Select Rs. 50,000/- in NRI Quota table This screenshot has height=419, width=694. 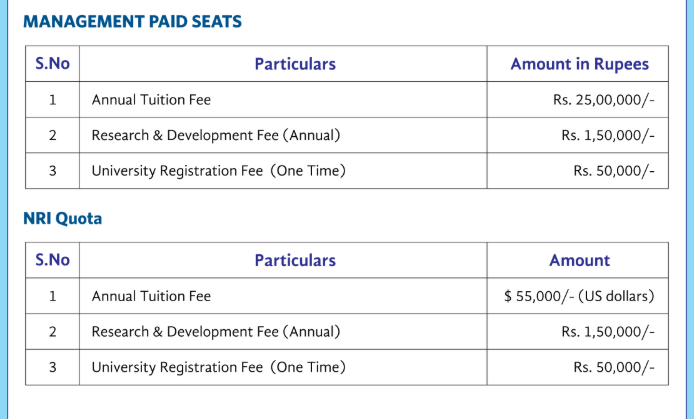pyautogui.click(x=614, y=367)
